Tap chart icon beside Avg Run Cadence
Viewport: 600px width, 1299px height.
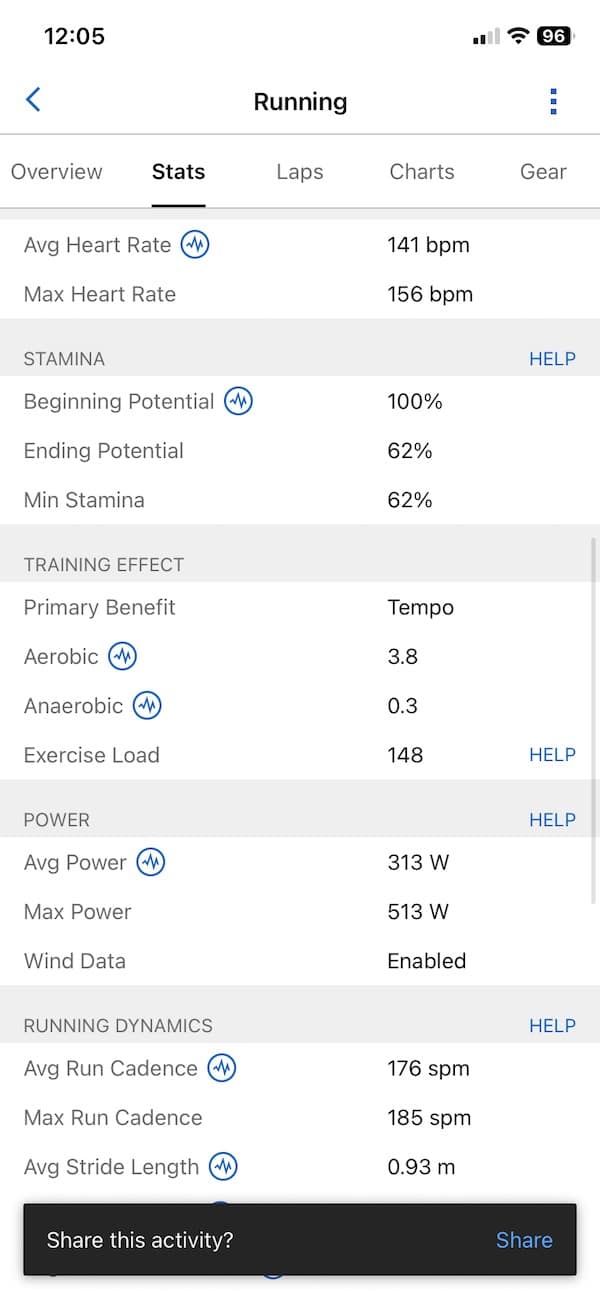click(x=222, y=1069)
